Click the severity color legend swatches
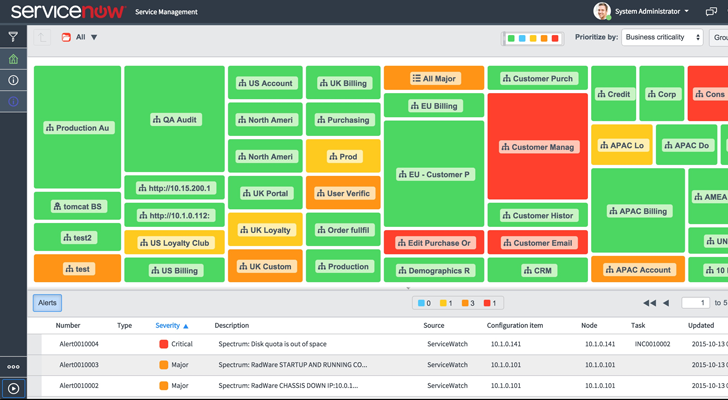 533,38
